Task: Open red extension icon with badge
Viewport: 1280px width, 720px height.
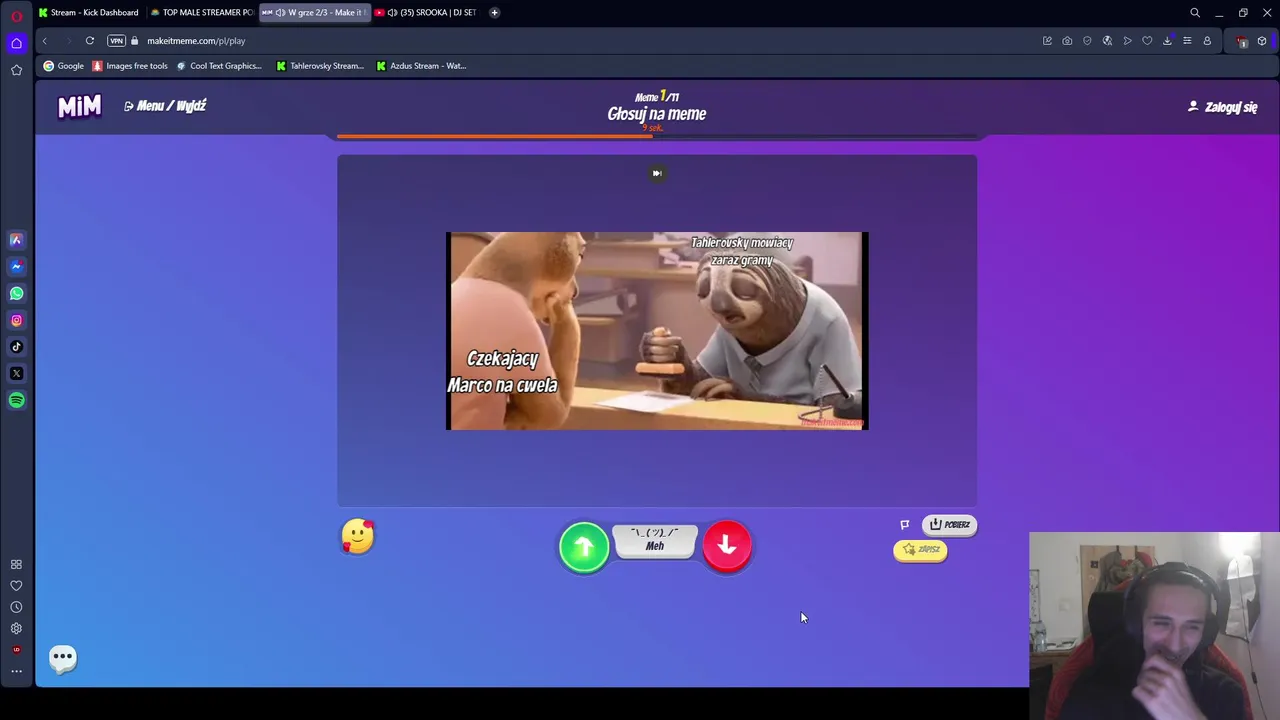Action: (x=1241, y=41)
